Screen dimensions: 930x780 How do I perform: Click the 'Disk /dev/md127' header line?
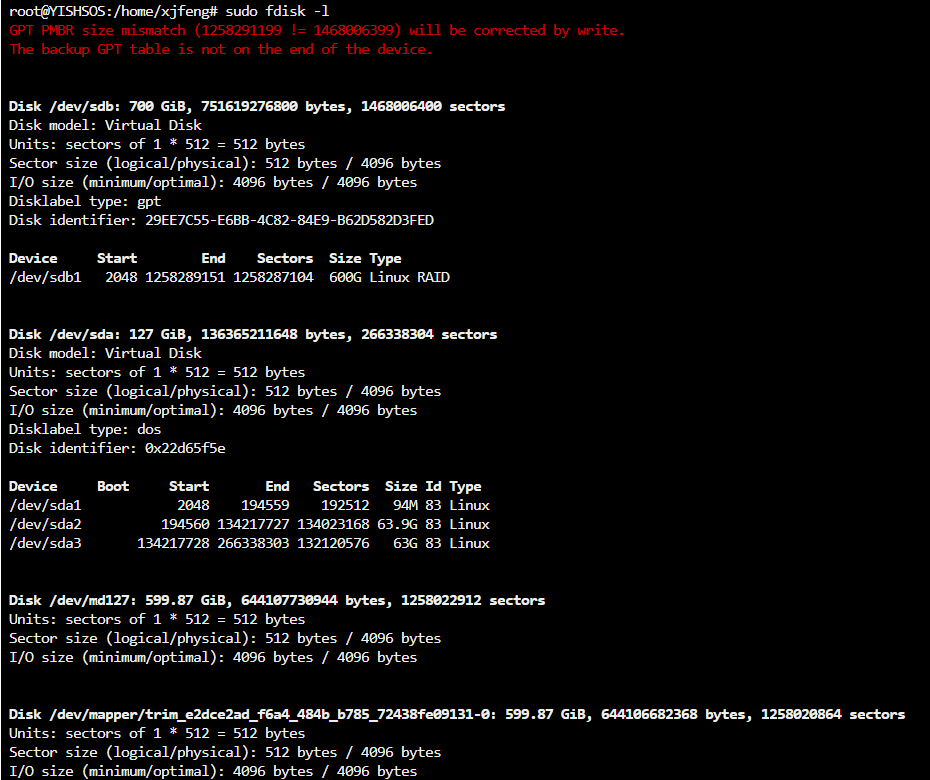point(276,601)
